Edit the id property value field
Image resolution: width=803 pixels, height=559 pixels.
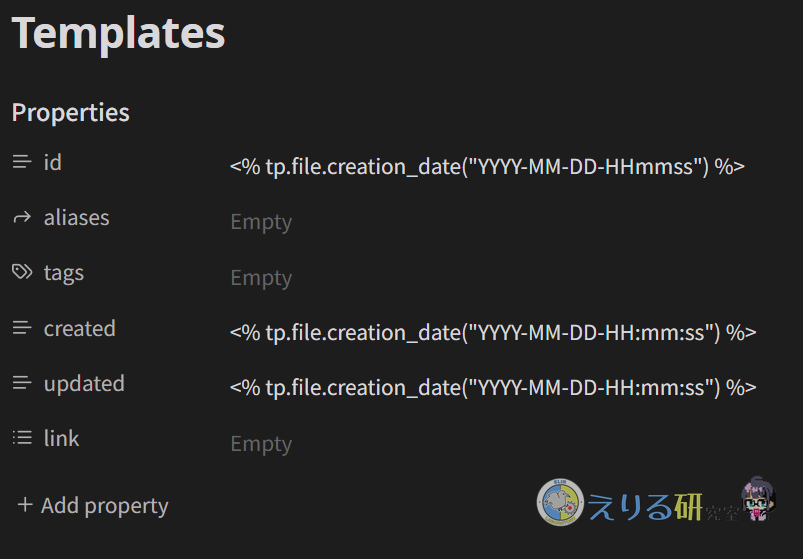point(487,167)
